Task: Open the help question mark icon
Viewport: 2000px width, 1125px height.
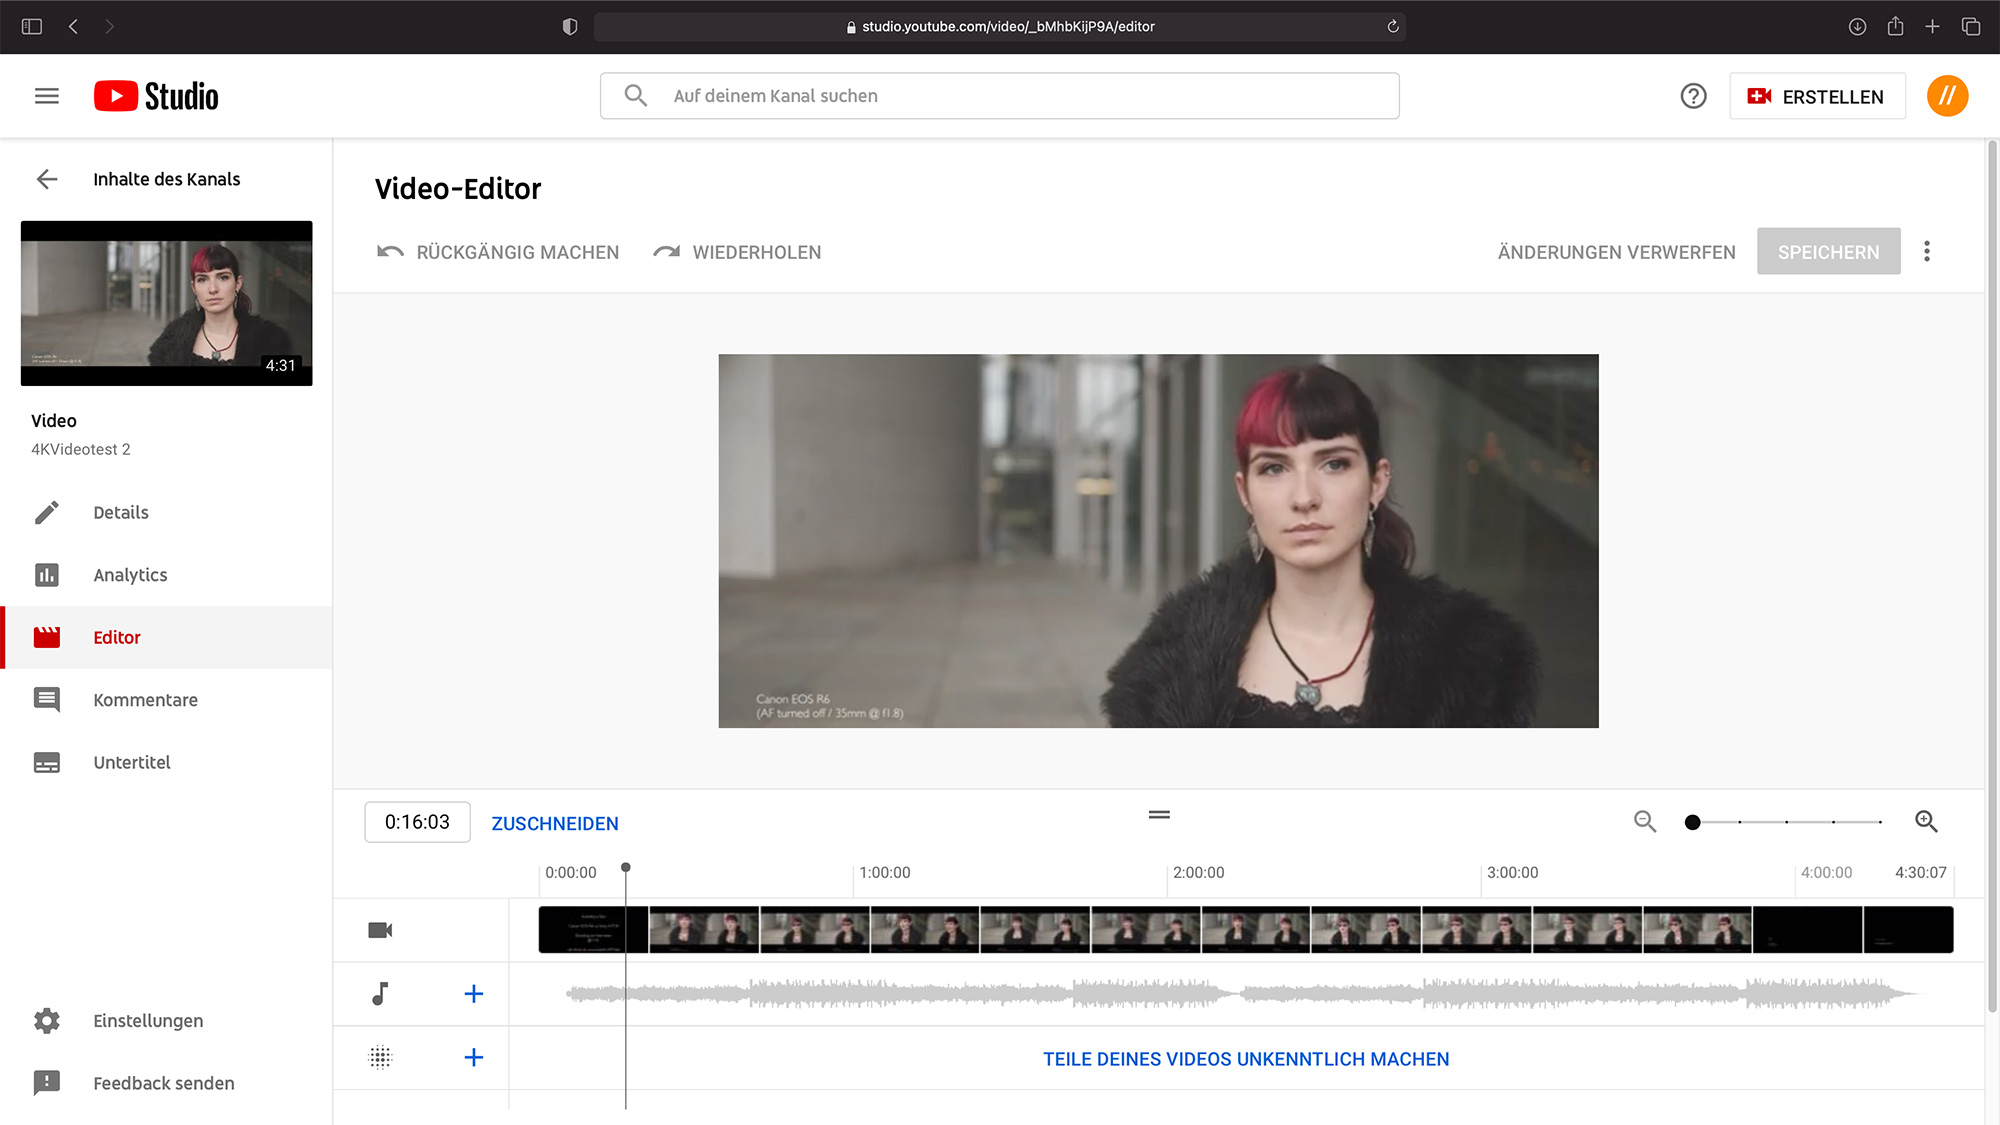Action: tap(1693, 96)
